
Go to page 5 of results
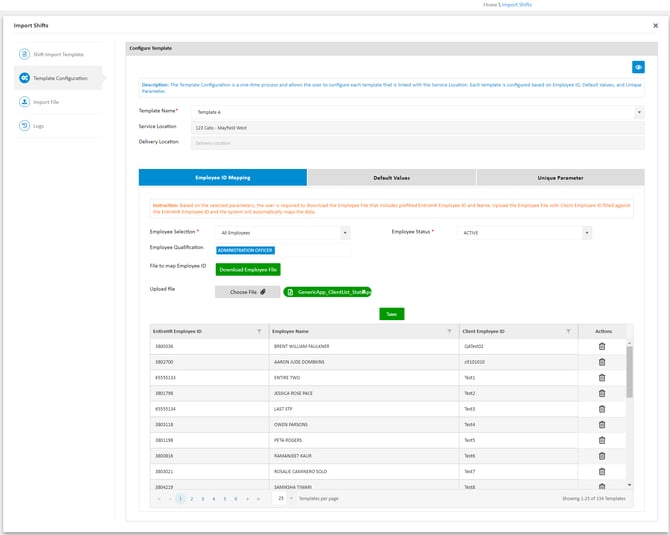(x=225, y=499)
